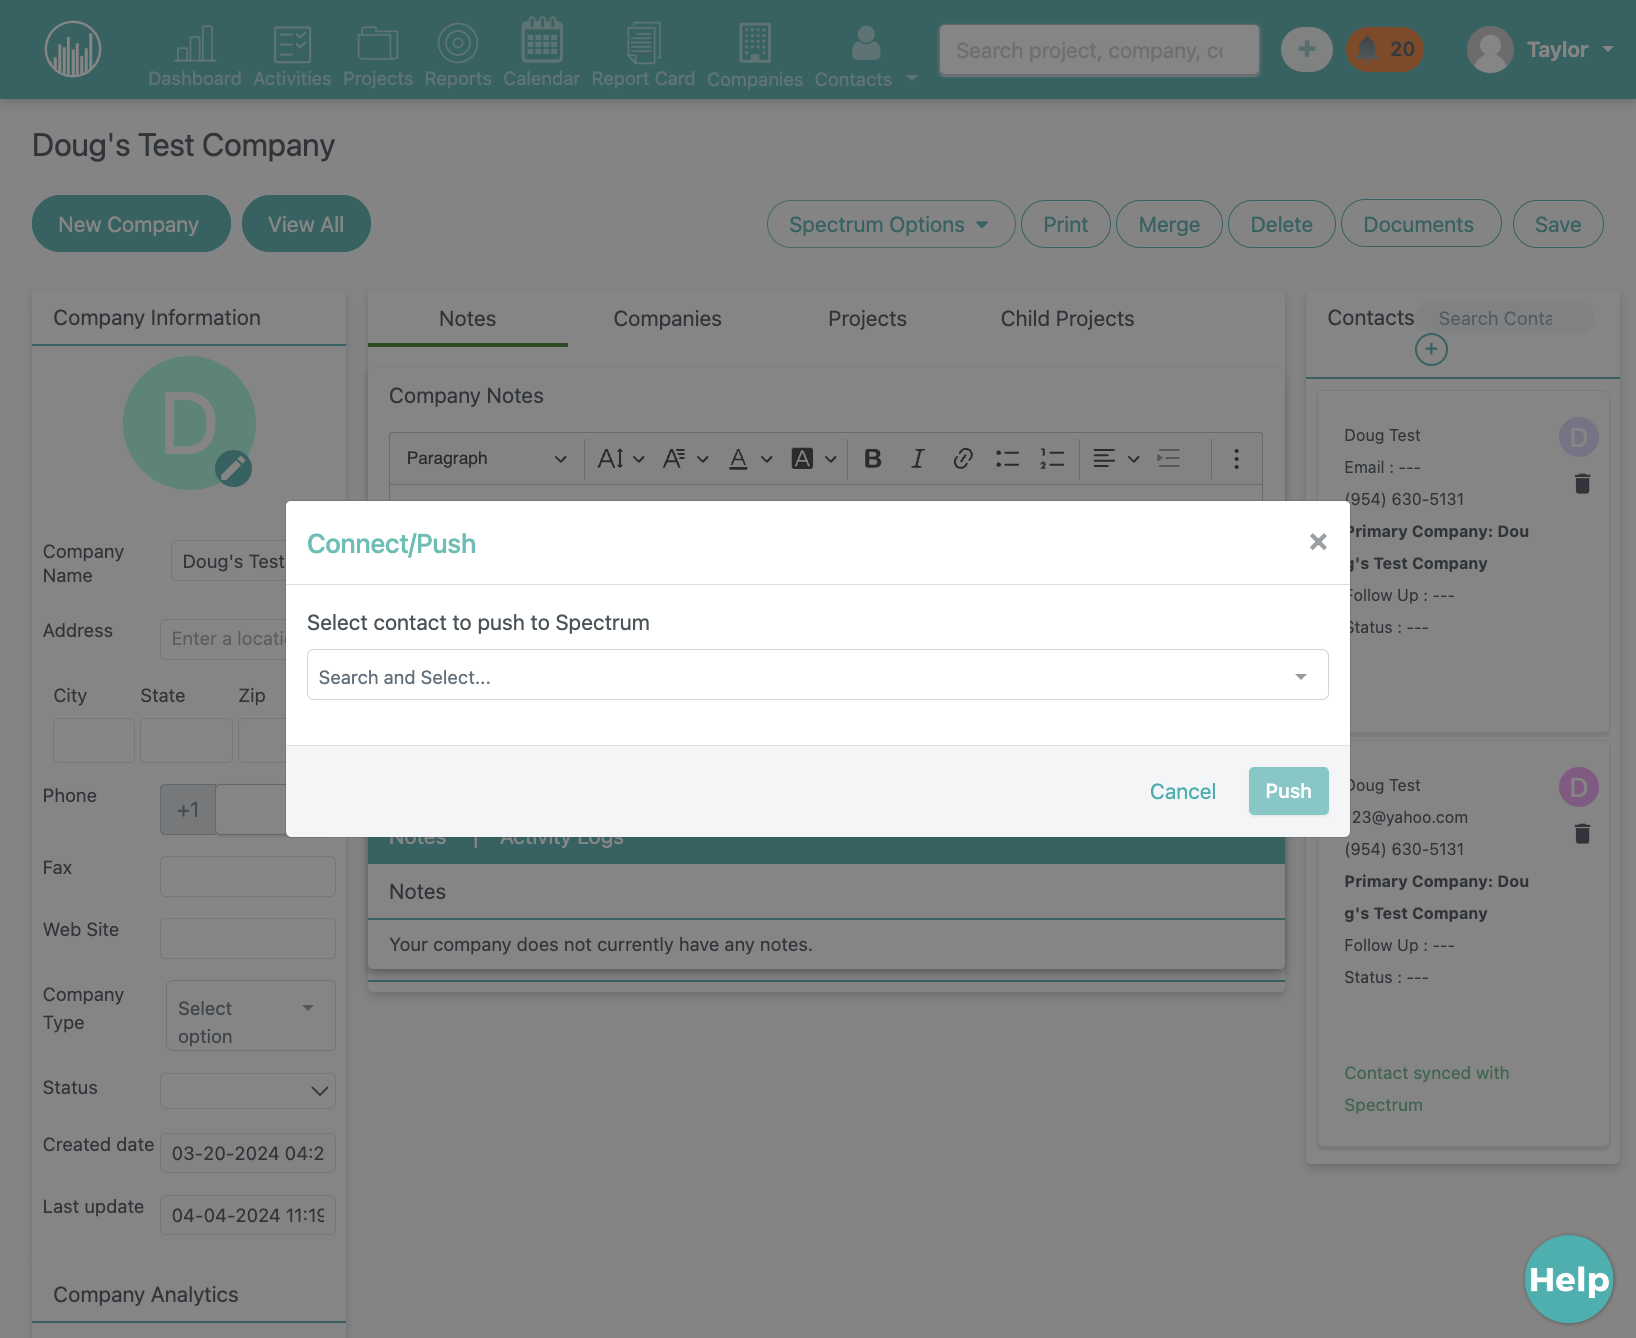Click the plus quick-add button in header
Viewport: 1636px width, 1338px height.
(x=1307, y=49)
